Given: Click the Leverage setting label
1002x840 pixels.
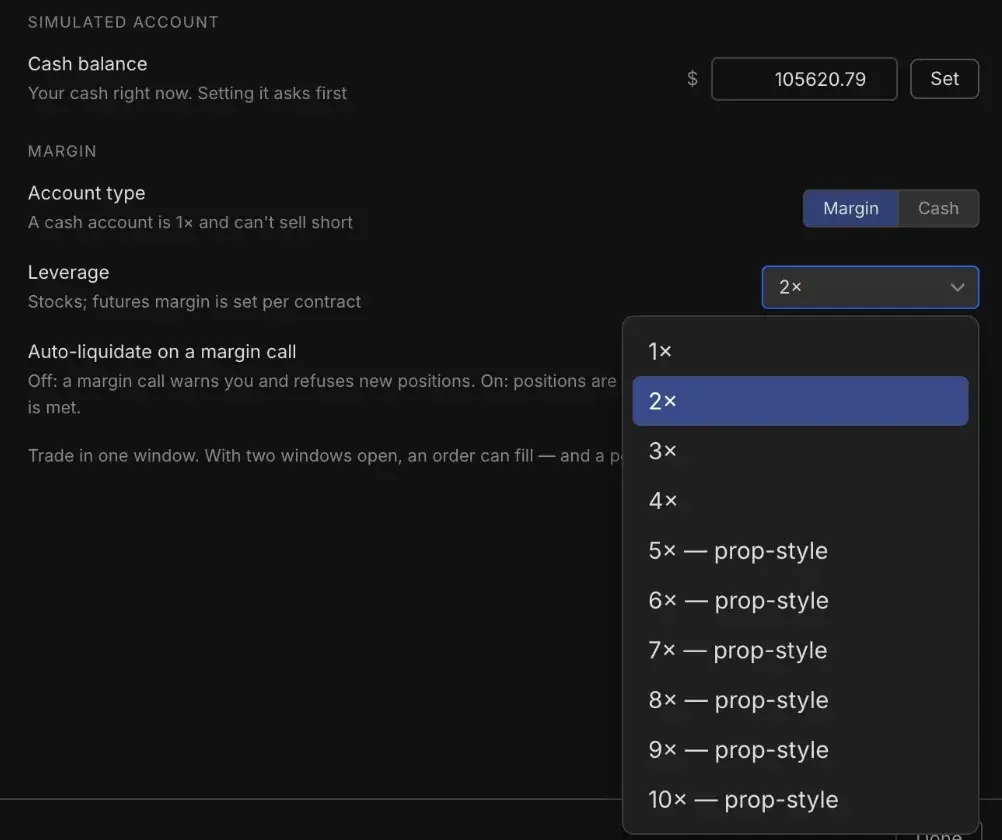Looking at the screenshot, I should (68, 272).
